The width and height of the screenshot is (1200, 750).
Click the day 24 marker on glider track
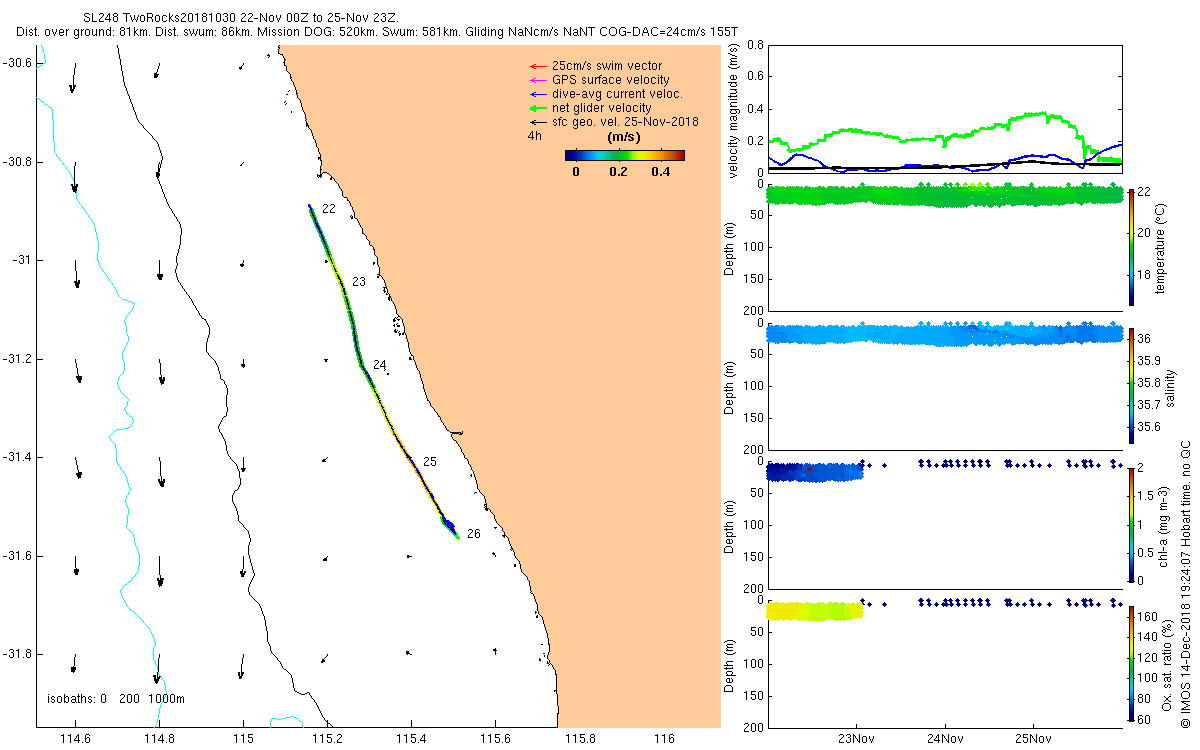pyautogui.click(x=379, y=366)
